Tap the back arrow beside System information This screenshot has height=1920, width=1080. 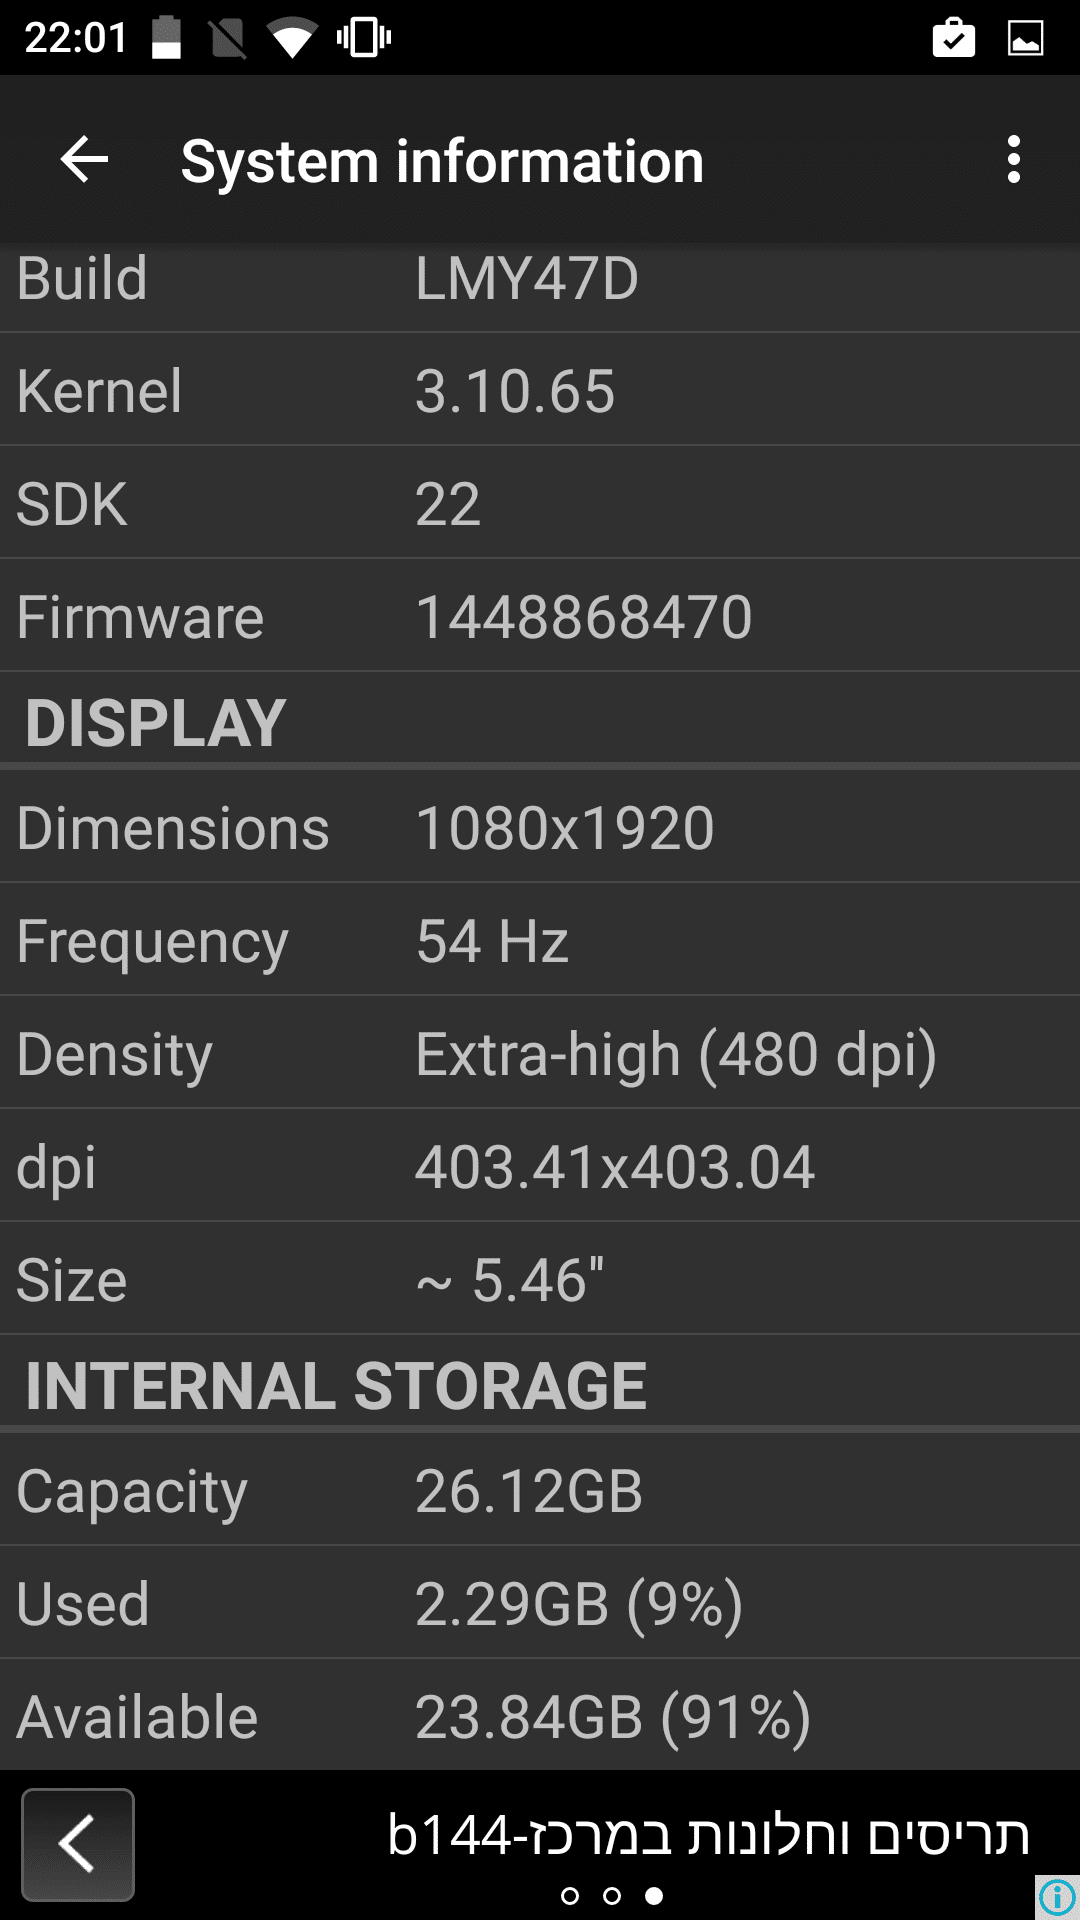coord(84,160)
